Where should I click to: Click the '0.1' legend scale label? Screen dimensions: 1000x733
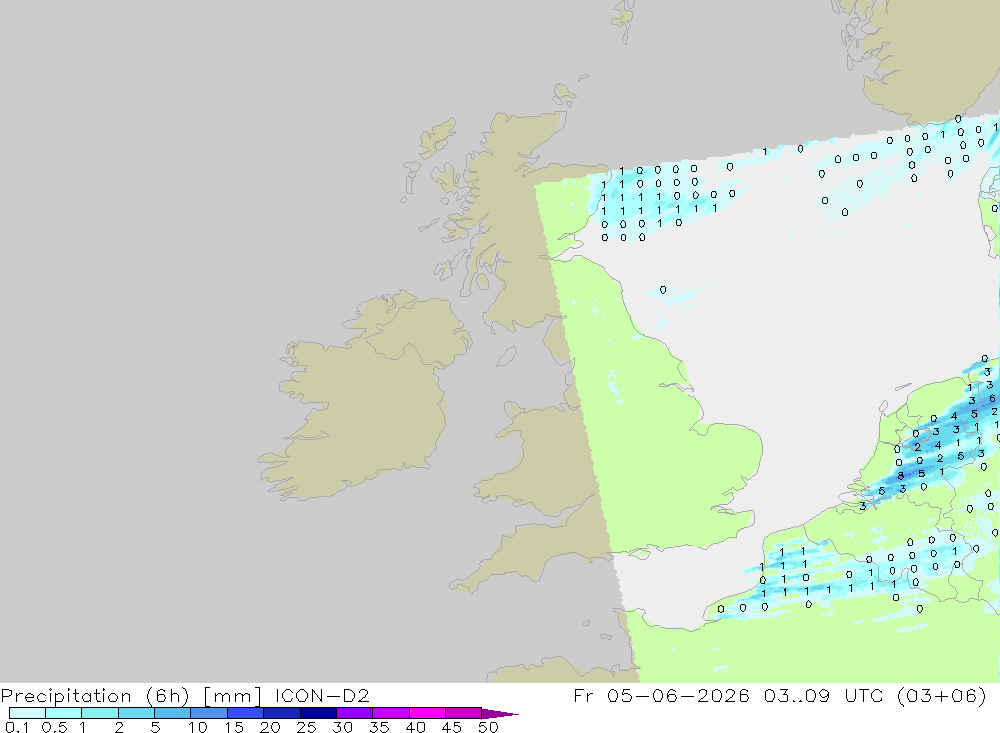point(15,727)
